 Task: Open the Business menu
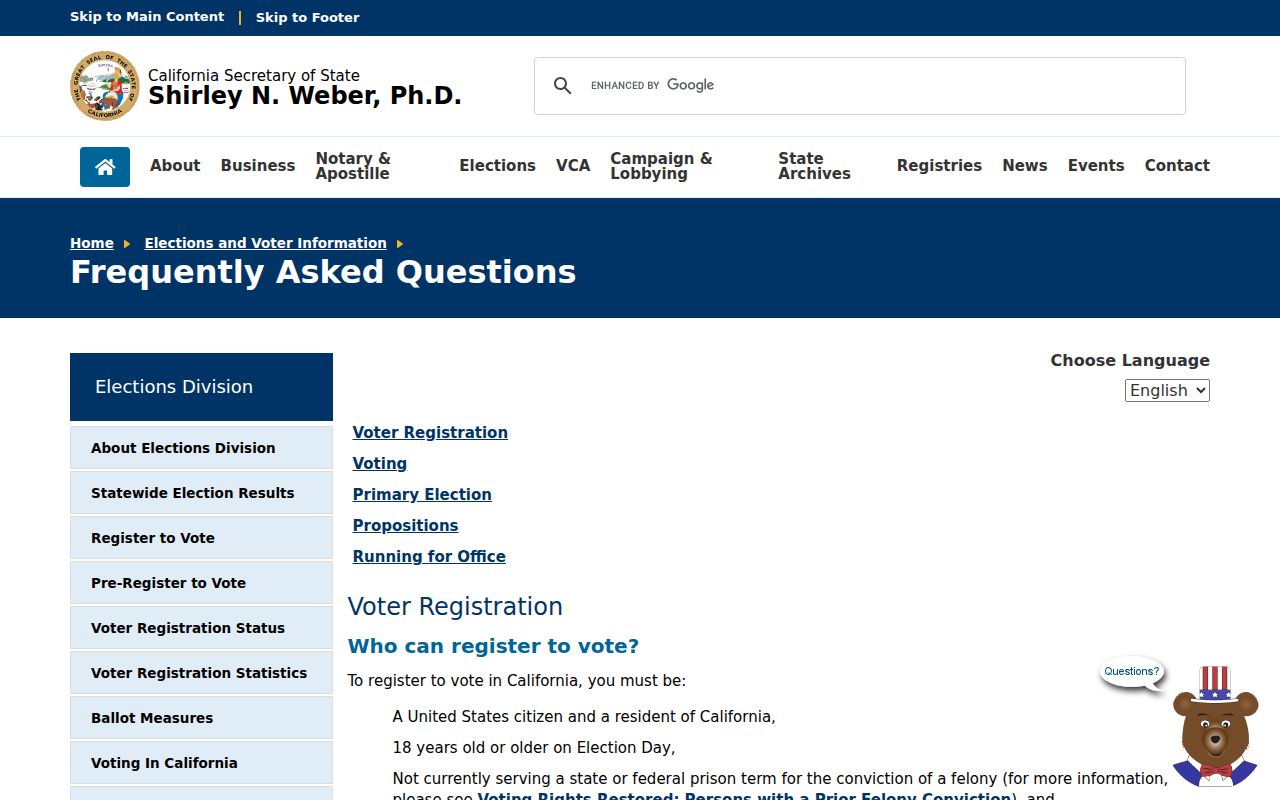point(258,166)
